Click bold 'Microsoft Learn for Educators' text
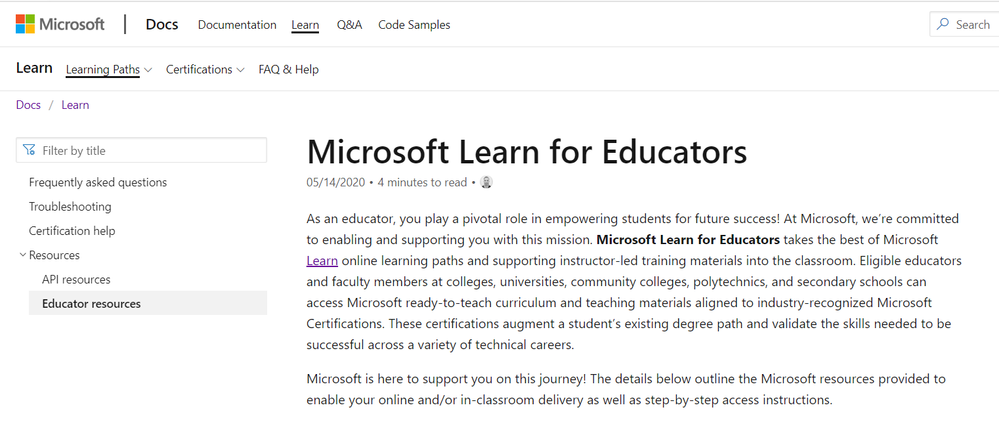 click(x=688, y=240)
